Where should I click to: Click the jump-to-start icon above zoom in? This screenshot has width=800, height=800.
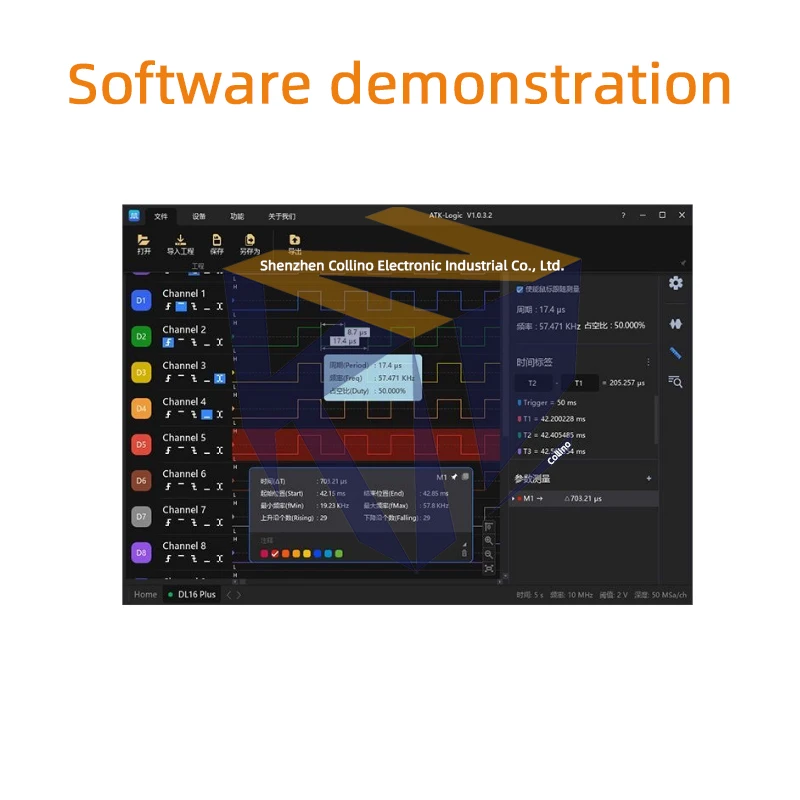tap(489, 527)
